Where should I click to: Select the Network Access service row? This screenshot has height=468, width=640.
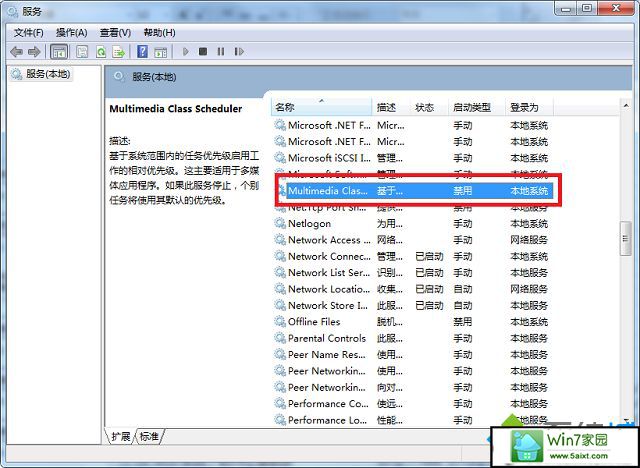coord(413,240)
